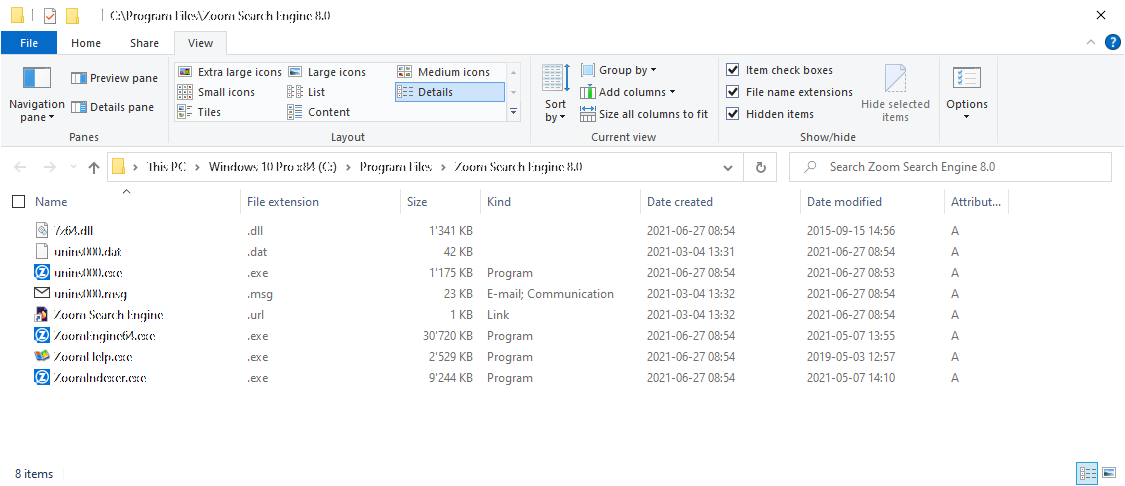Select the unins000.dat file icon
Viewport: 1125px width, 486px height.
click(x=42, y=252)
